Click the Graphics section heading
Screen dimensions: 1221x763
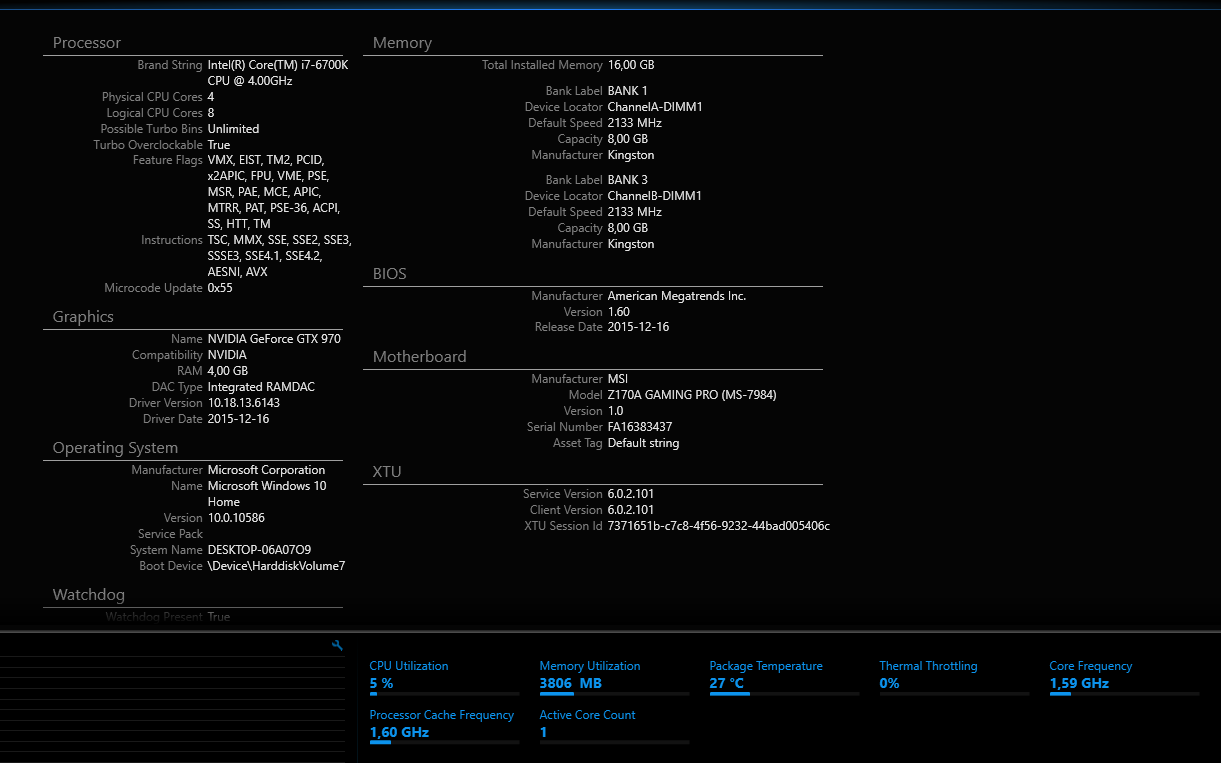[83, 317]
